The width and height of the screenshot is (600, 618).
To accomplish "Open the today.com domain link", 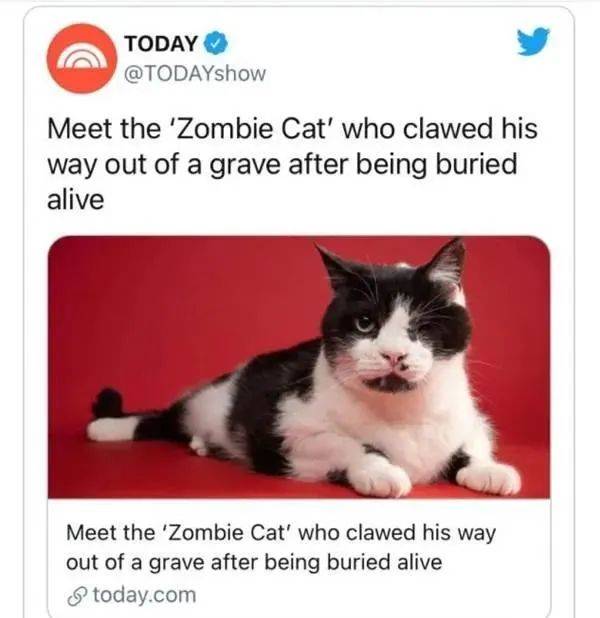I will [144, 595].
